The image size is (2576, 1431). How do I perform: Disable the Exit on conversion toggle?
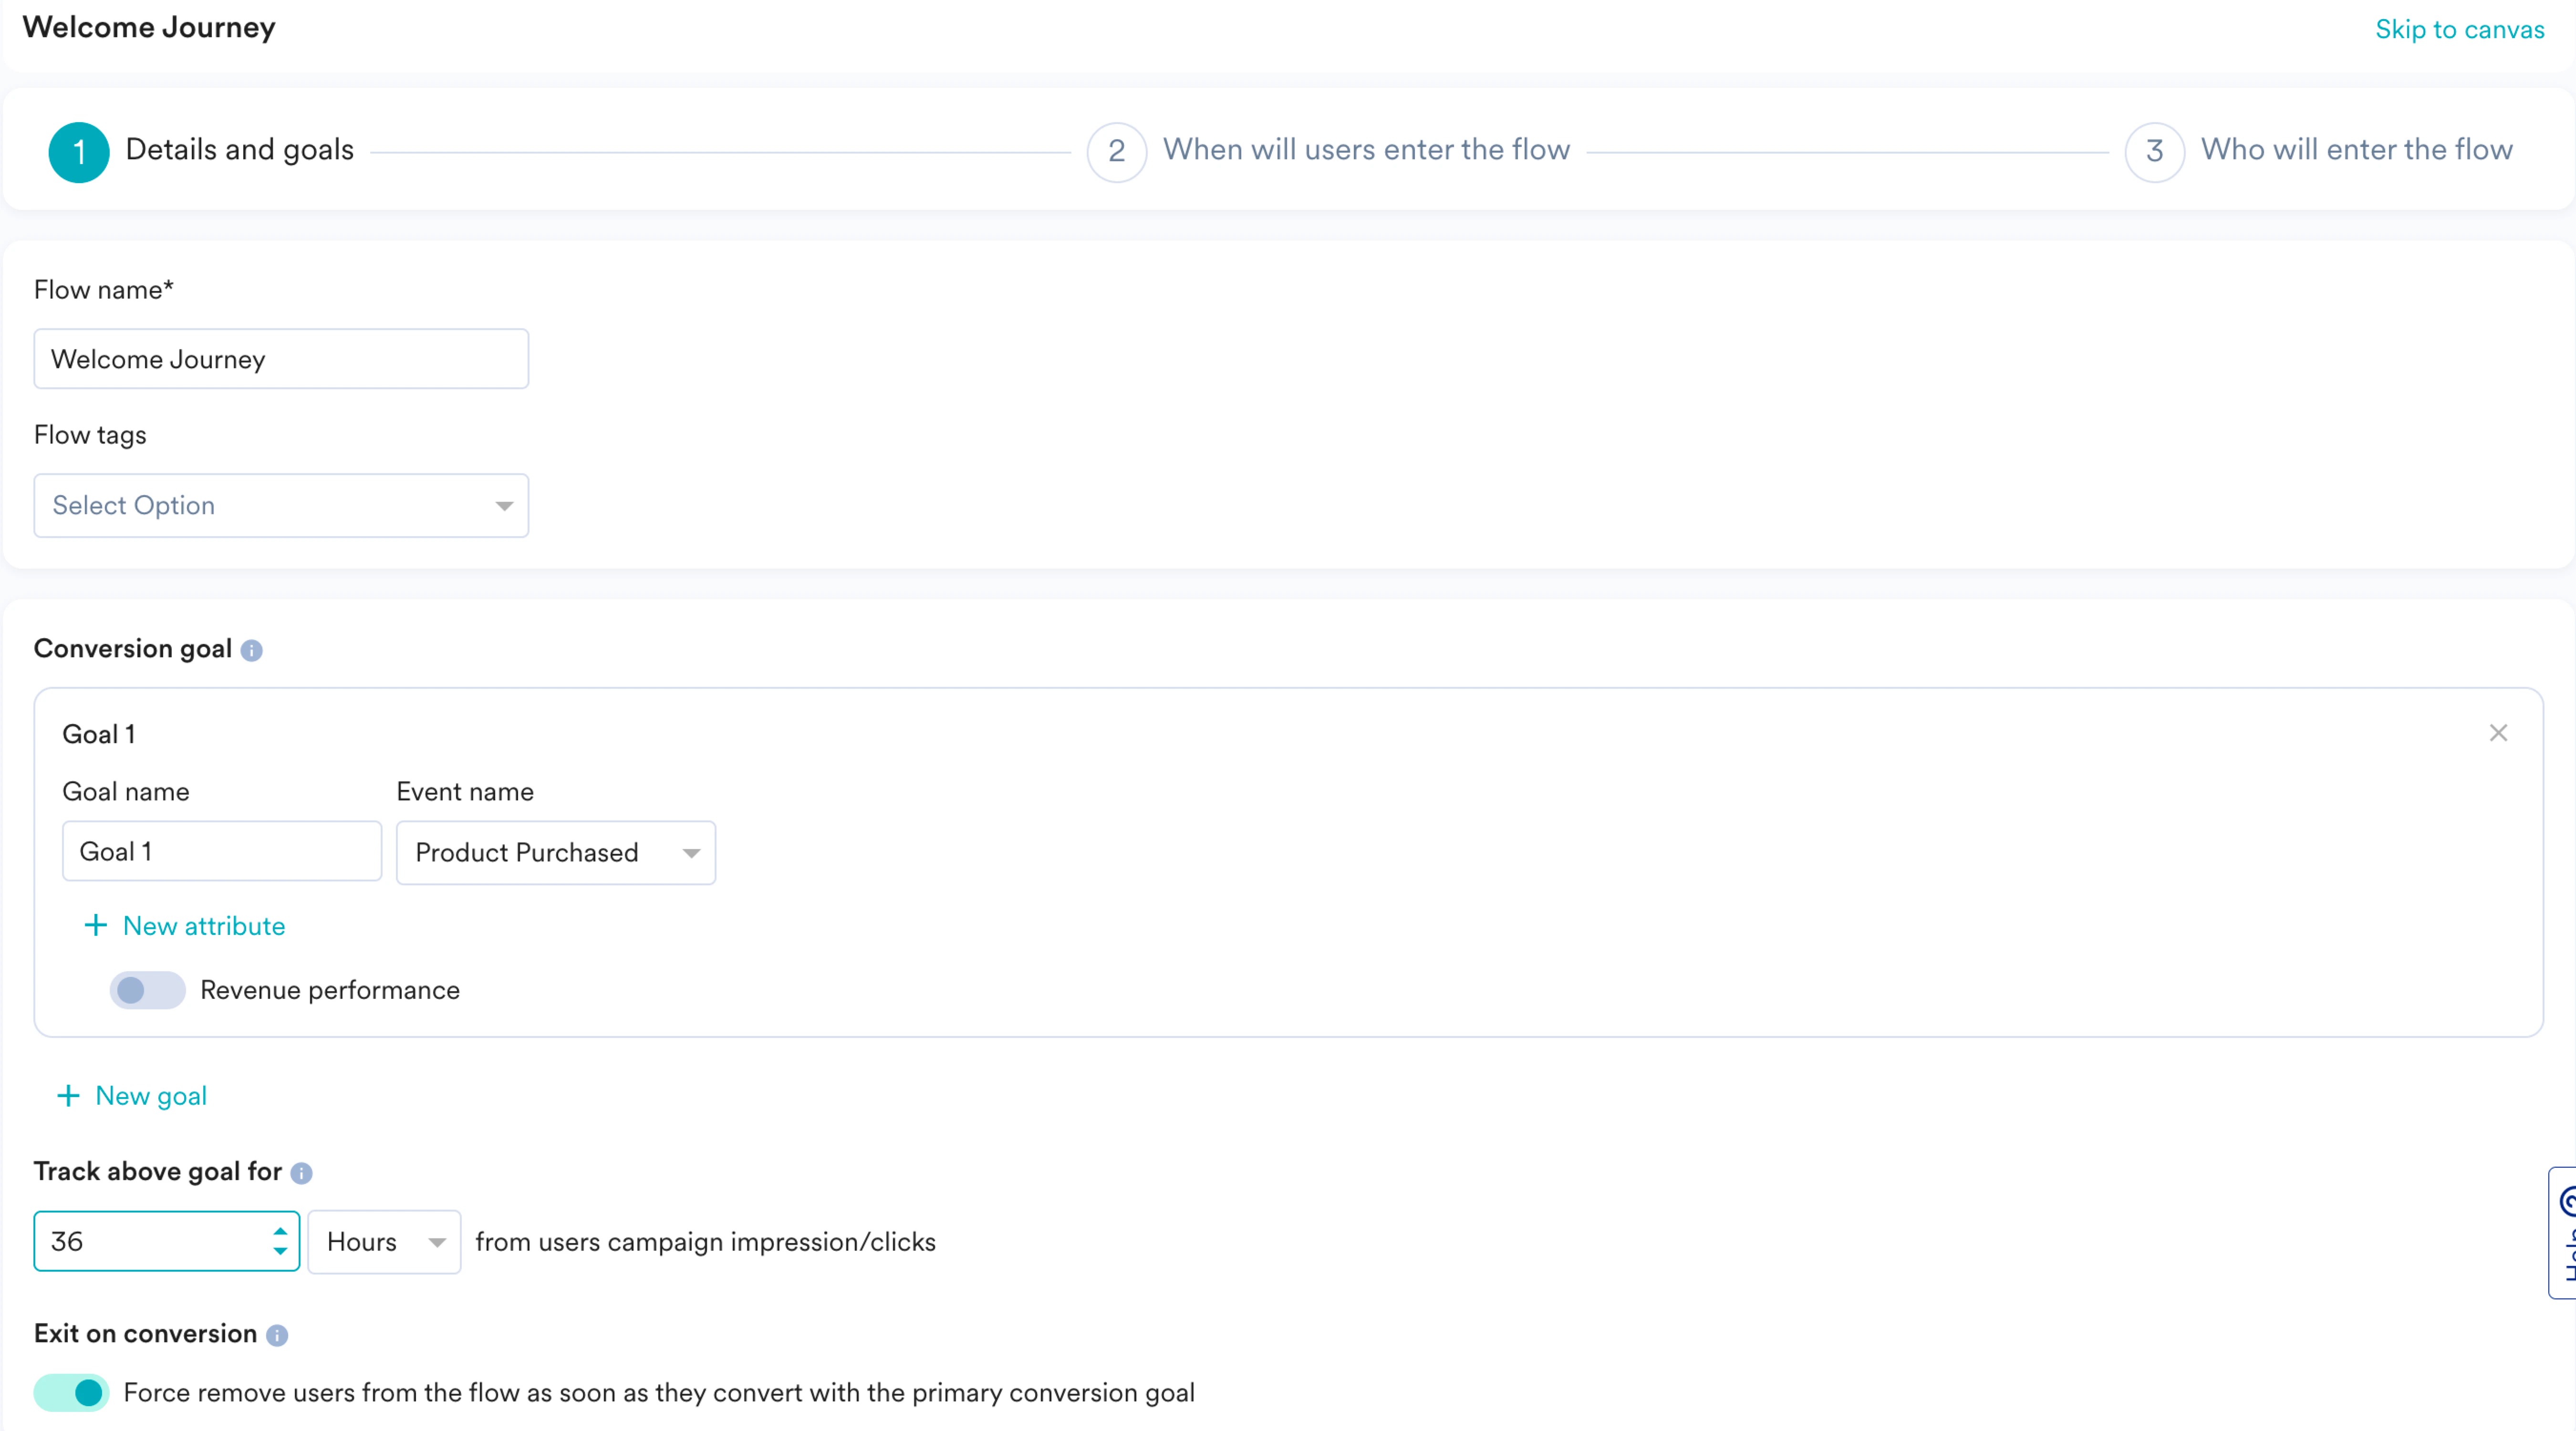(x=72, y=1392)
